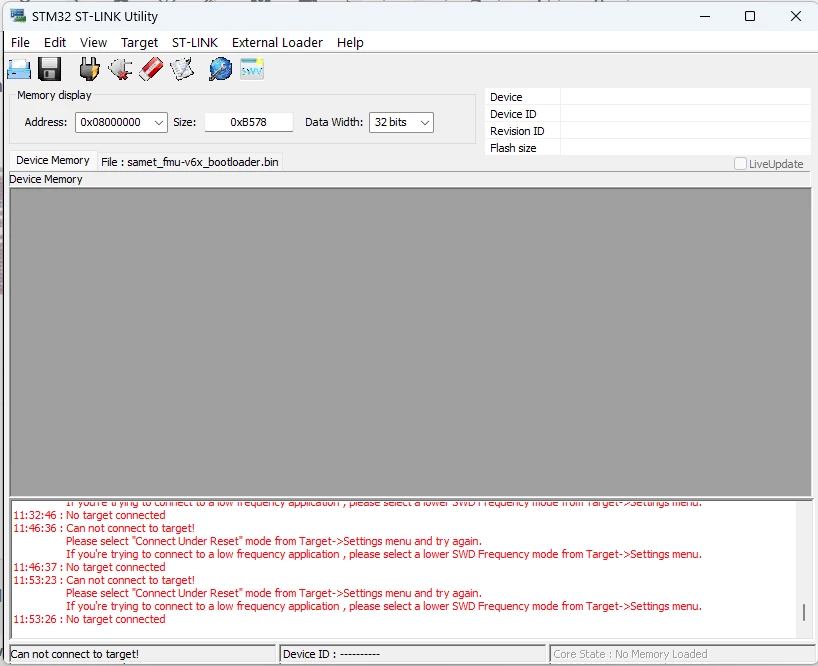Open the View menu
Viewport: 818px width, 666px height.
[x=93, y=43]
